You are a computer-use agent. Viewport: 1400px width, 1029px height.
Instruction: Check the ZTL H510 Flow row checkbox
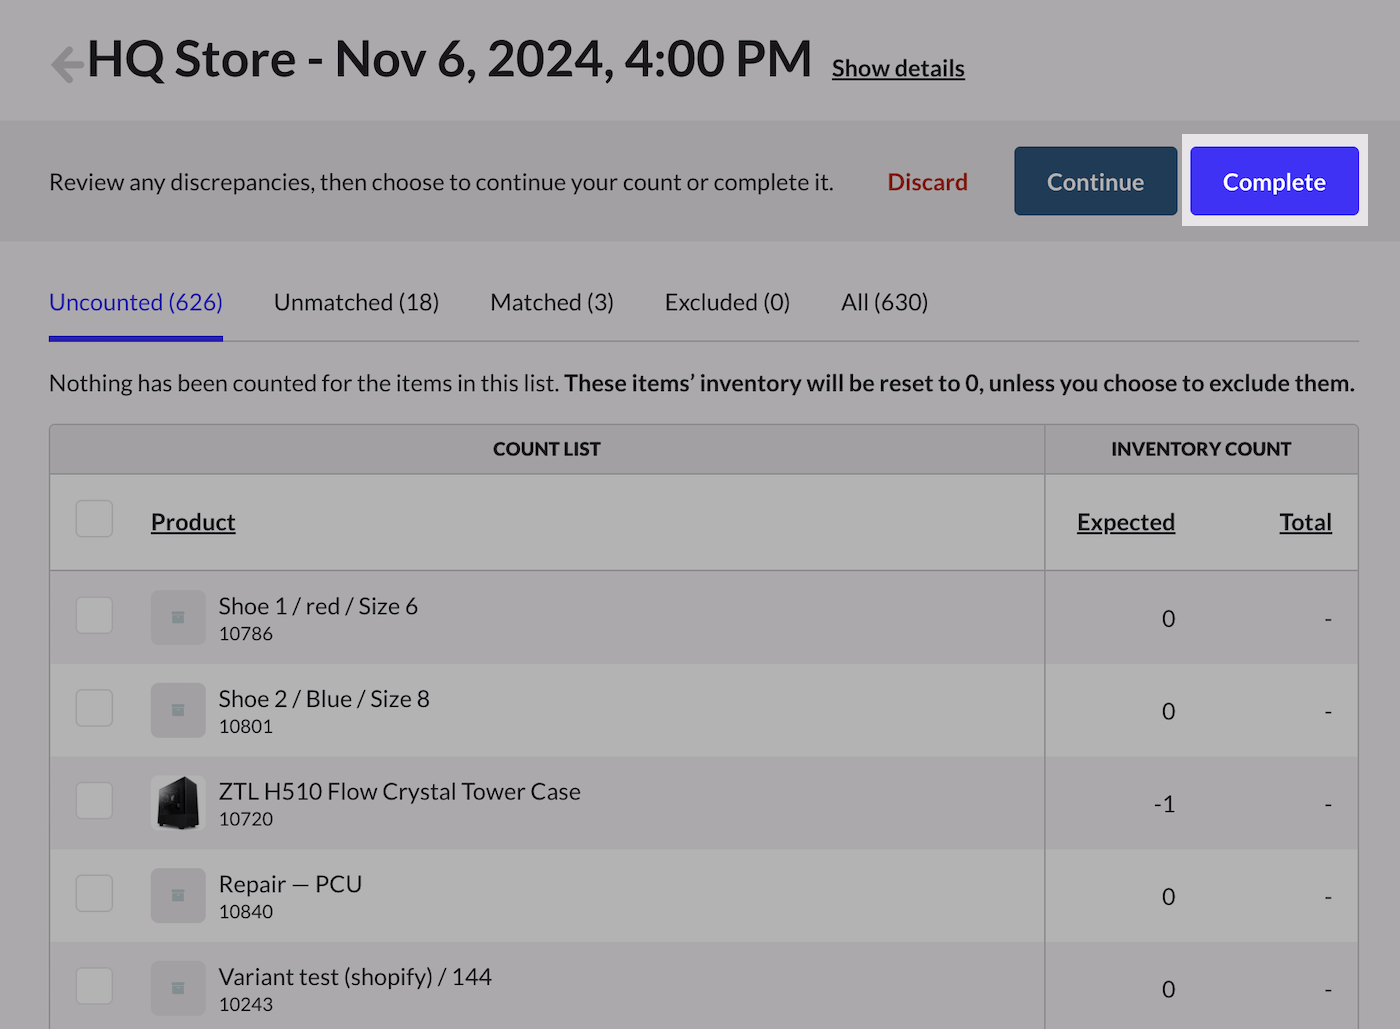coord(94,800)
